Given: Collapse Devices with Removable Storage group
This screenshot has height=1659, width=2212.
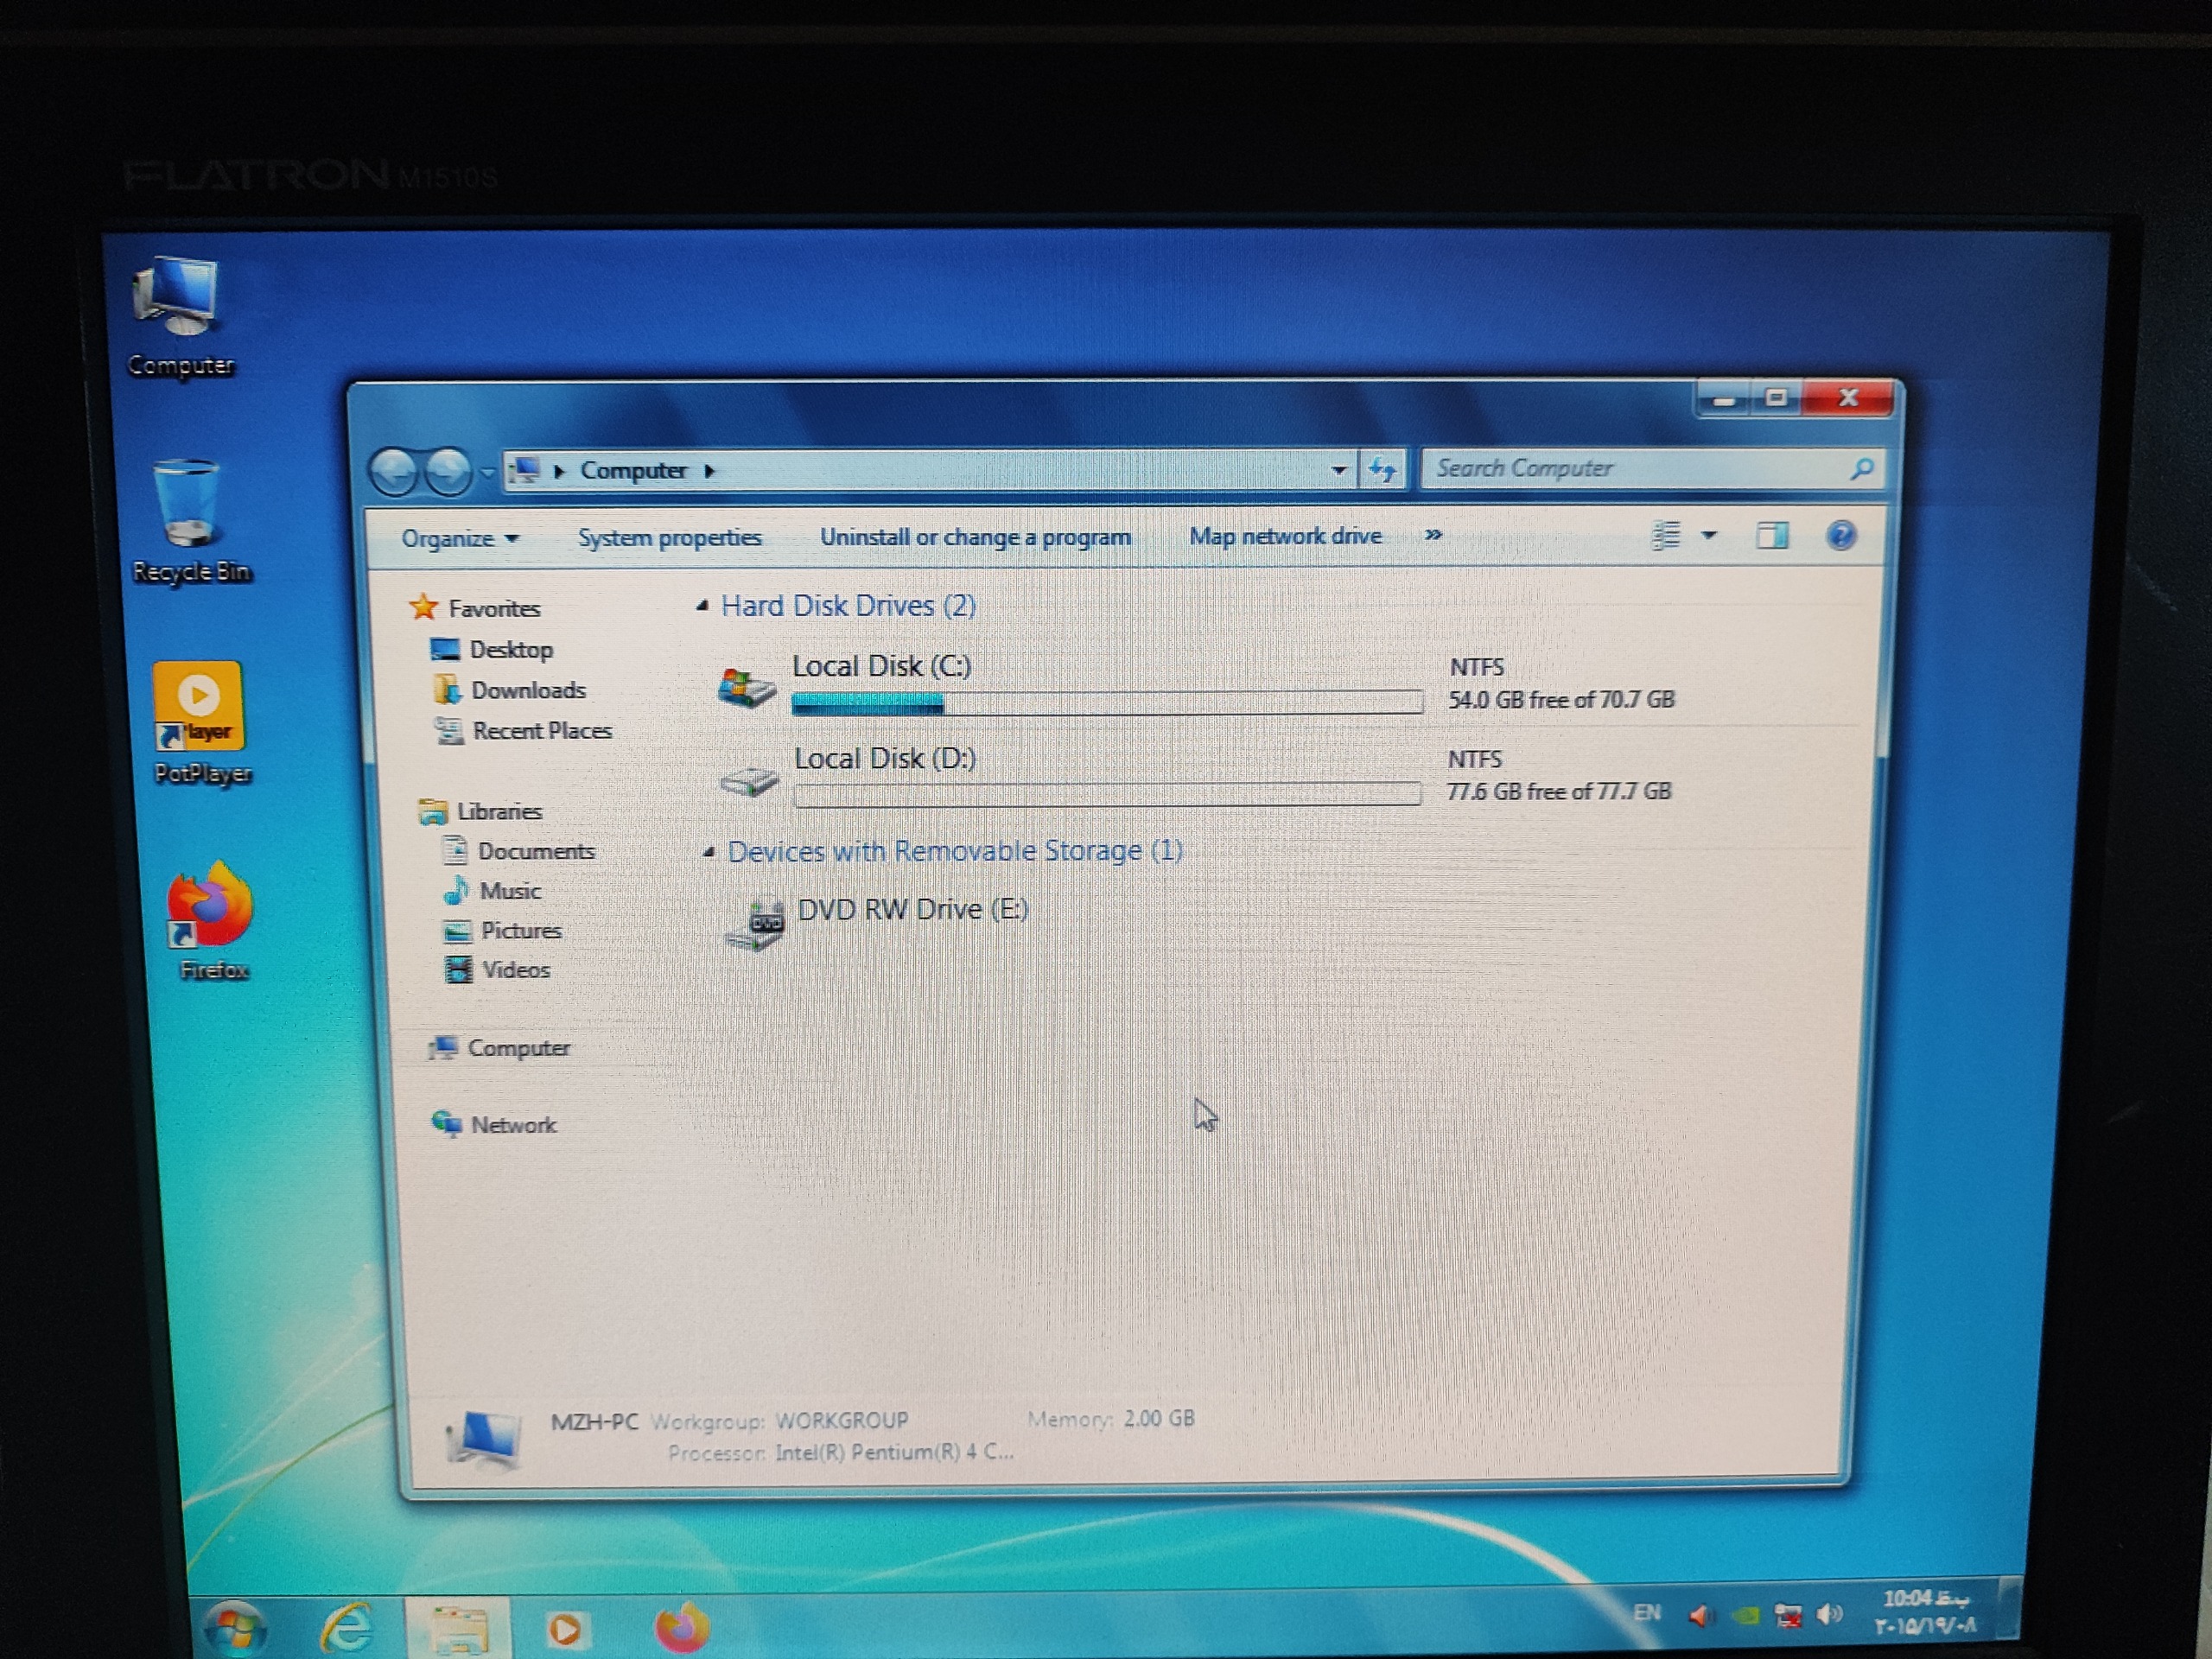Looking at the screenshot, I should click(x=709, y=852).
